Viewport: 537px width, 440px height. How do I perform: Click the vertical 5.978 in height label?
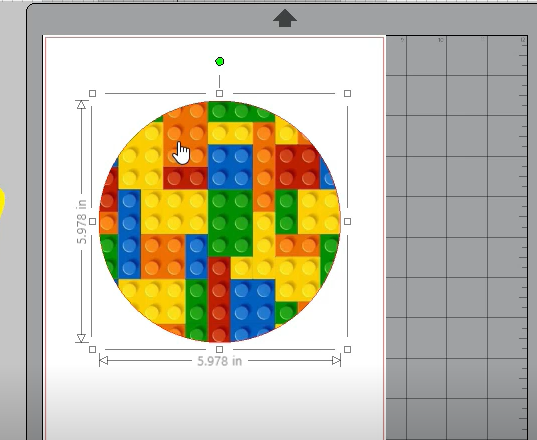coord(82,222)
